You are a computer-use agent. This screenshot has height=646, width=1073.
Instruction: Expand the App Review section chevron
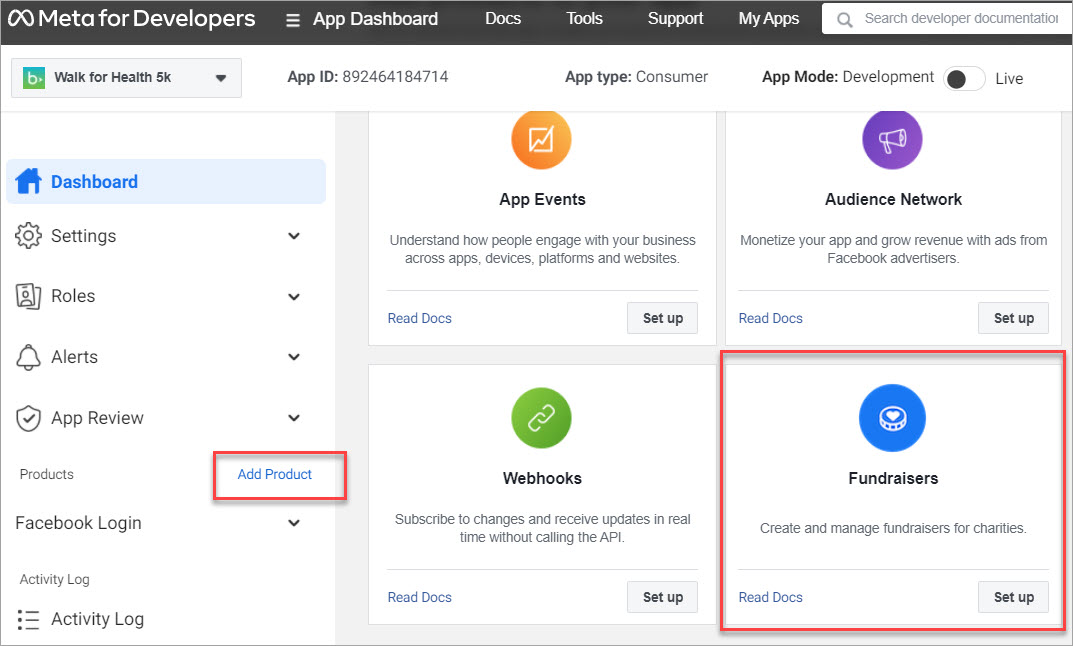coord(294,418)
